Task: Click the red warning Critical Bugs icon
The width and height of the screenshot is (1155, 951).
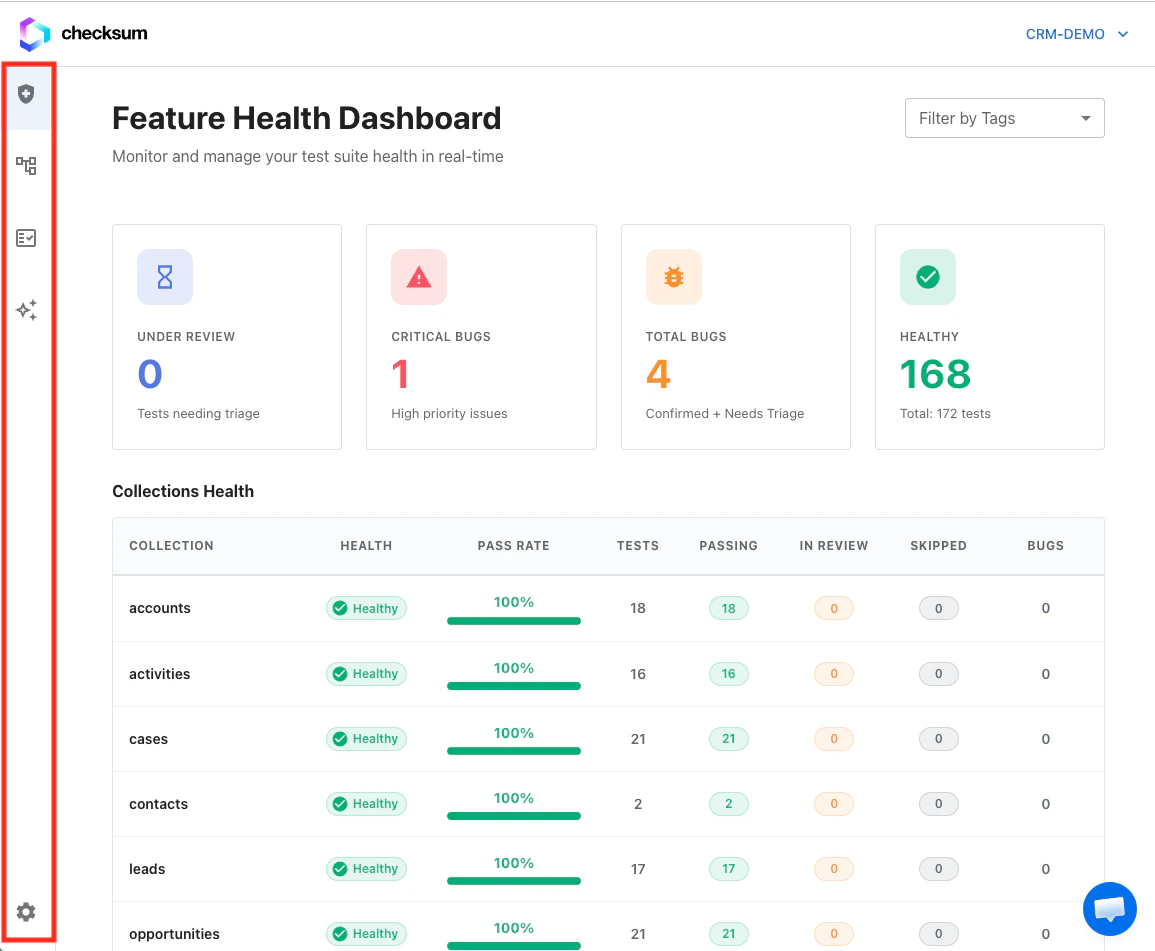Action: point(419,277)
